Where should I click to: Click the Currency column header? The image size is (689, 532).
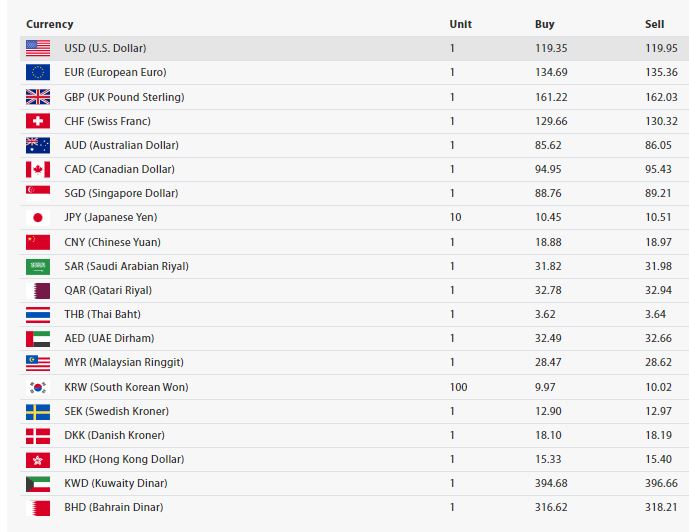tap(50, 24)
